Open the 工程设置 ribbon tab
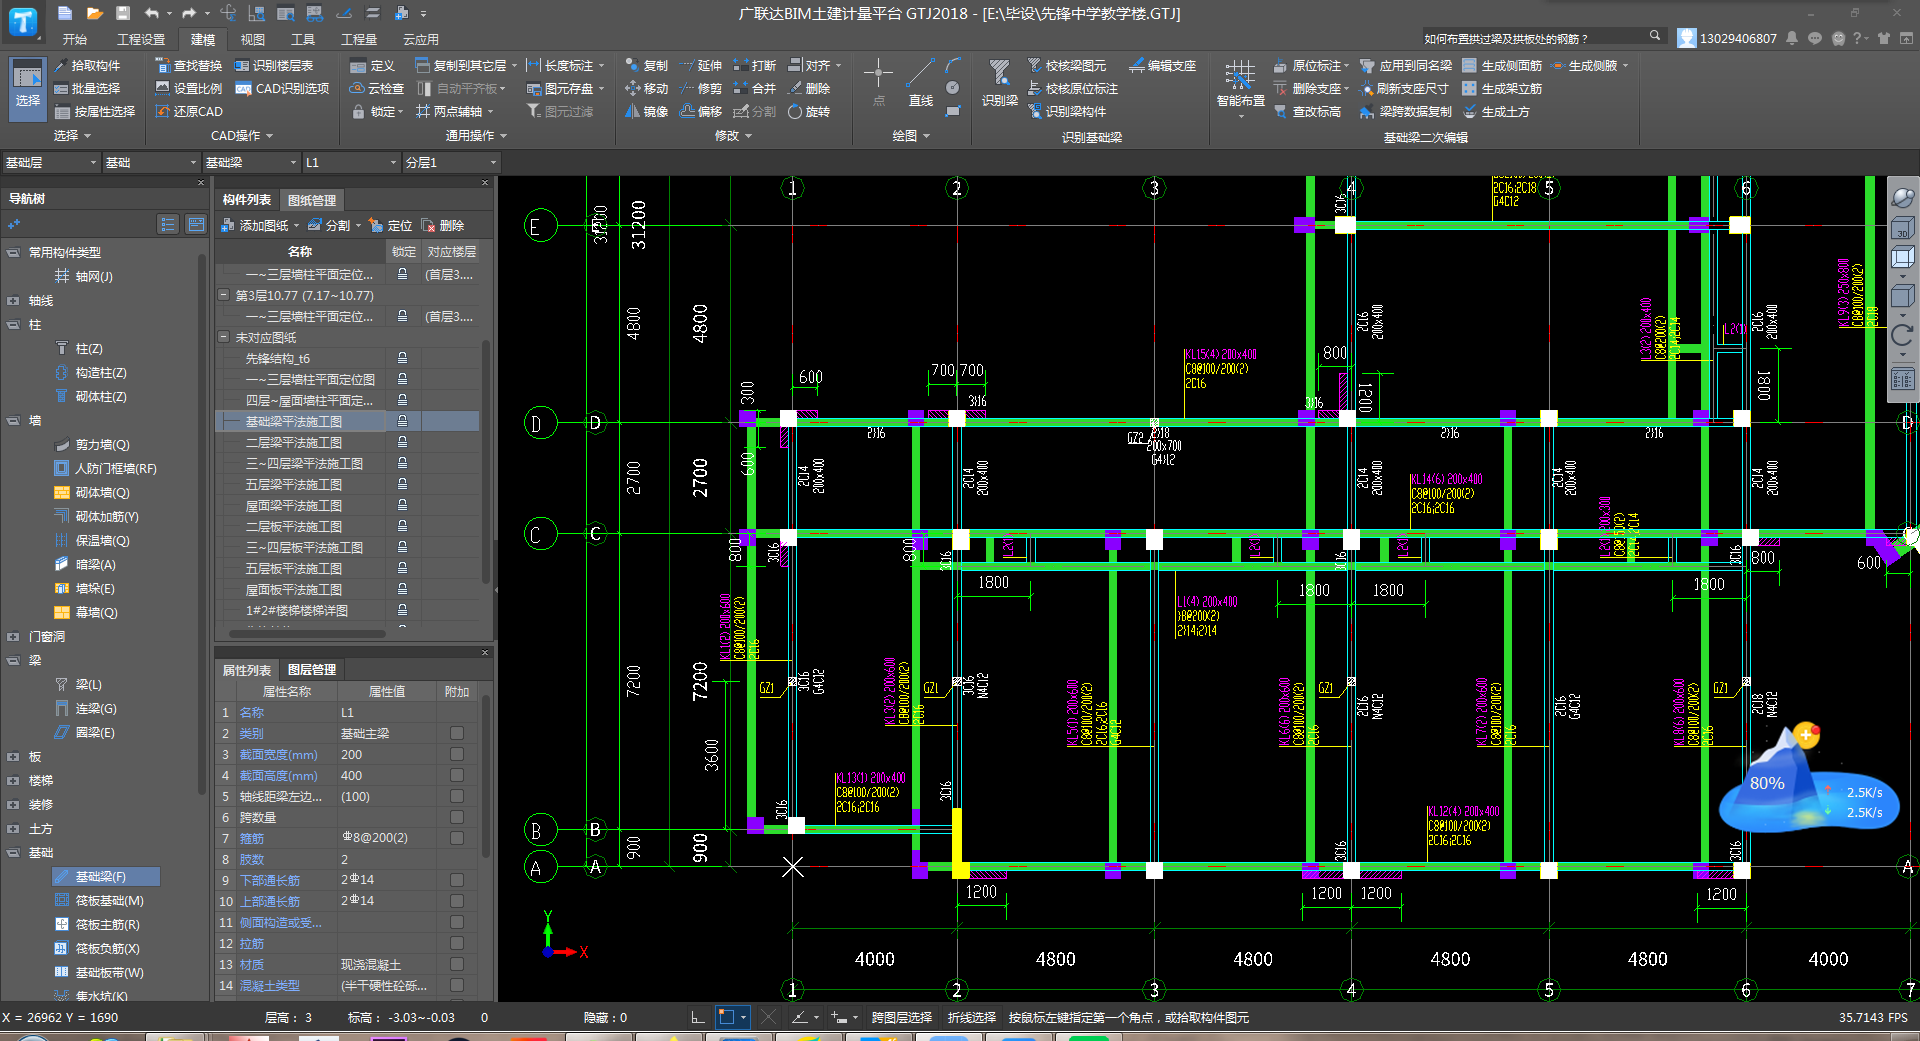Viewport: 1920px width, 1041px height. pyautogui.click(x=141, y=39)
